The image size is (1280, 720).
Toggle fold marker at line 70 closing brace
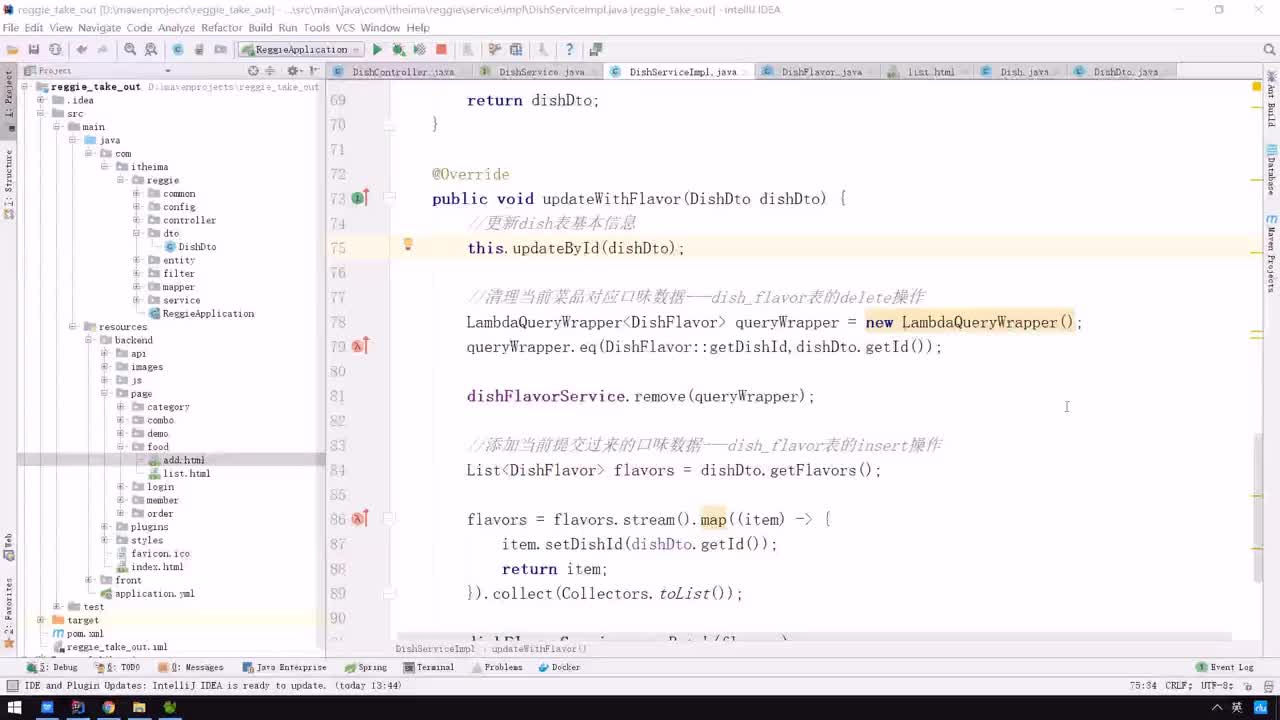(390, 125)
